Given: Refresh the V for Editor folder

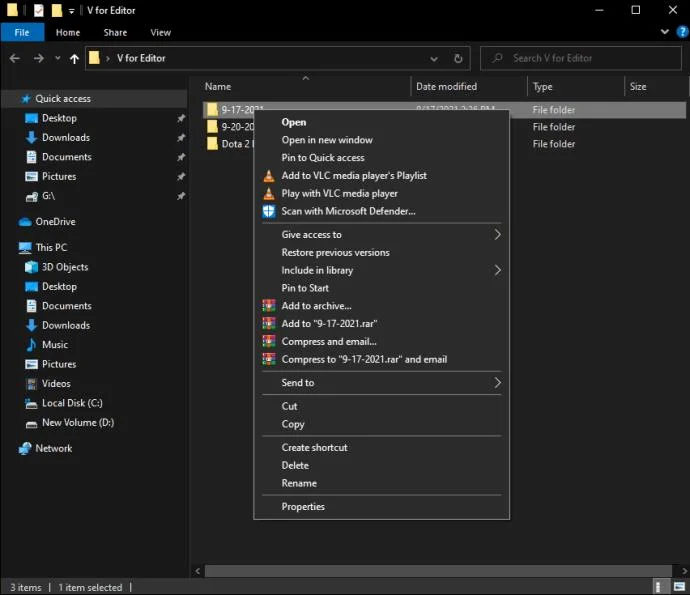Looking at the screenshot, I should coord(458,58).
